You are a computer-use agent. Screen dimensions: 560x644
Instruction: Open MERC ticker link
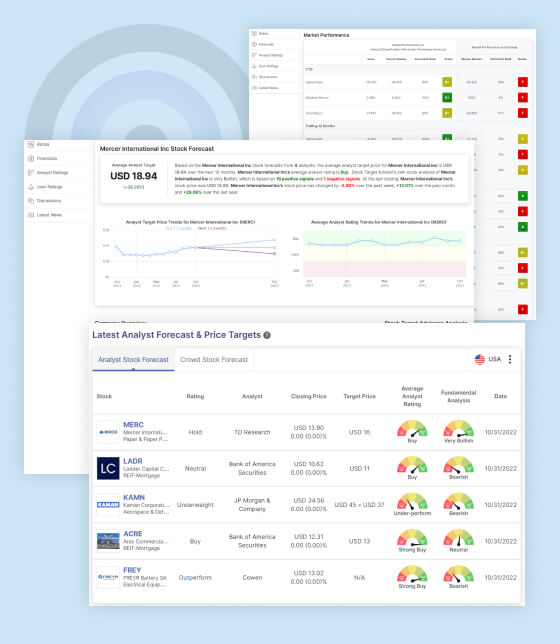pyautogui.click(x=134, y=425)
